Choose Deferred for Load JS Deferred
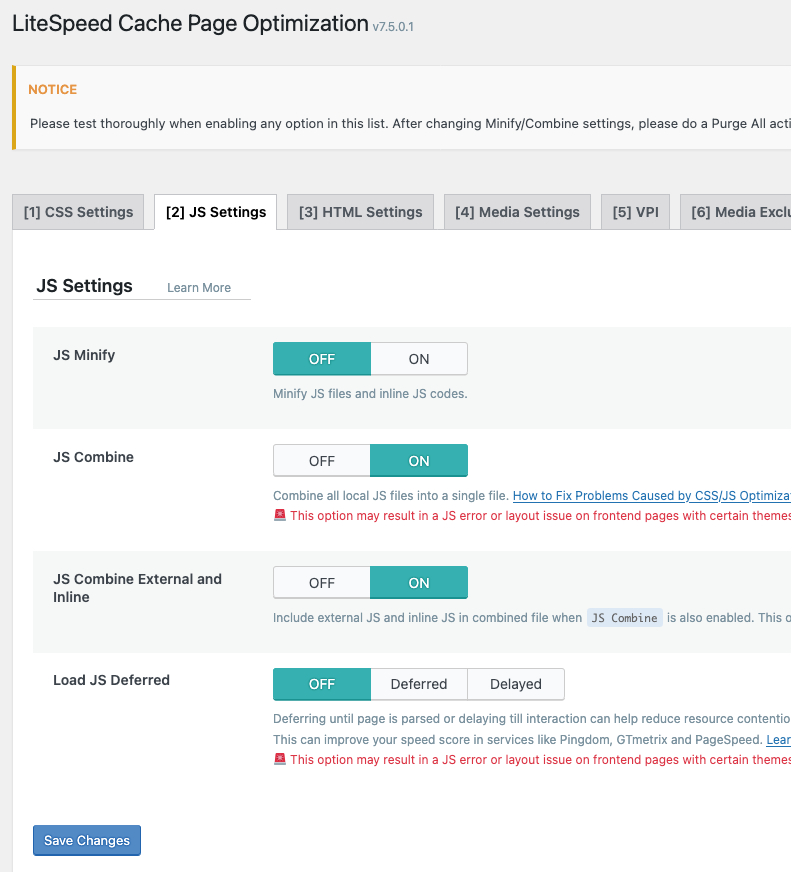 click(x=419, y=684)
